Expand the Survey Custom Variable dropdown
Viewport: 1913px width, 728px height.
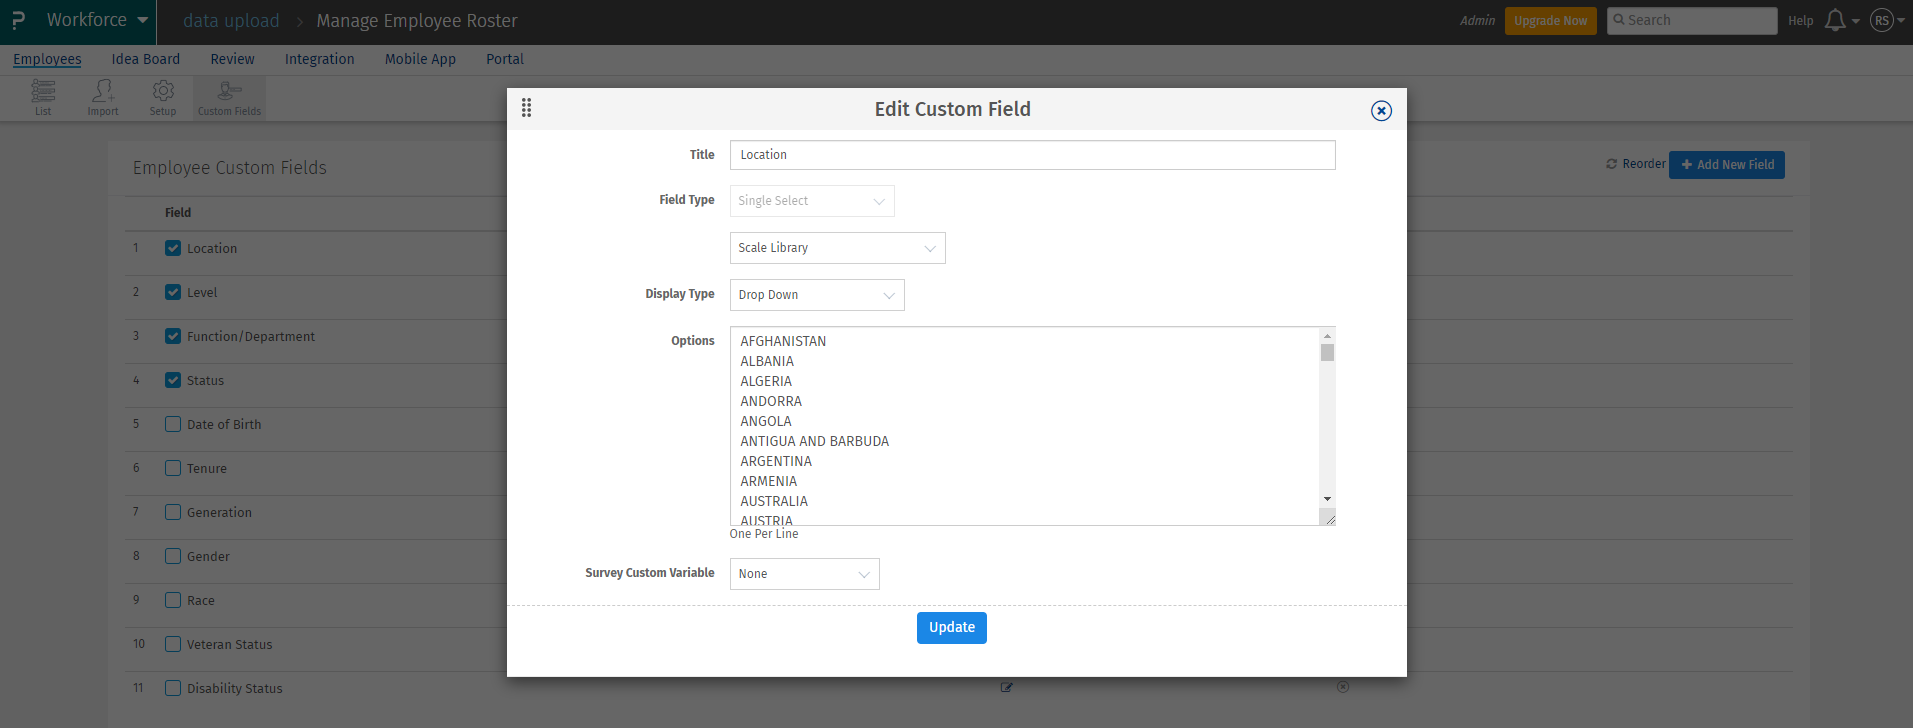click(804, 574)
